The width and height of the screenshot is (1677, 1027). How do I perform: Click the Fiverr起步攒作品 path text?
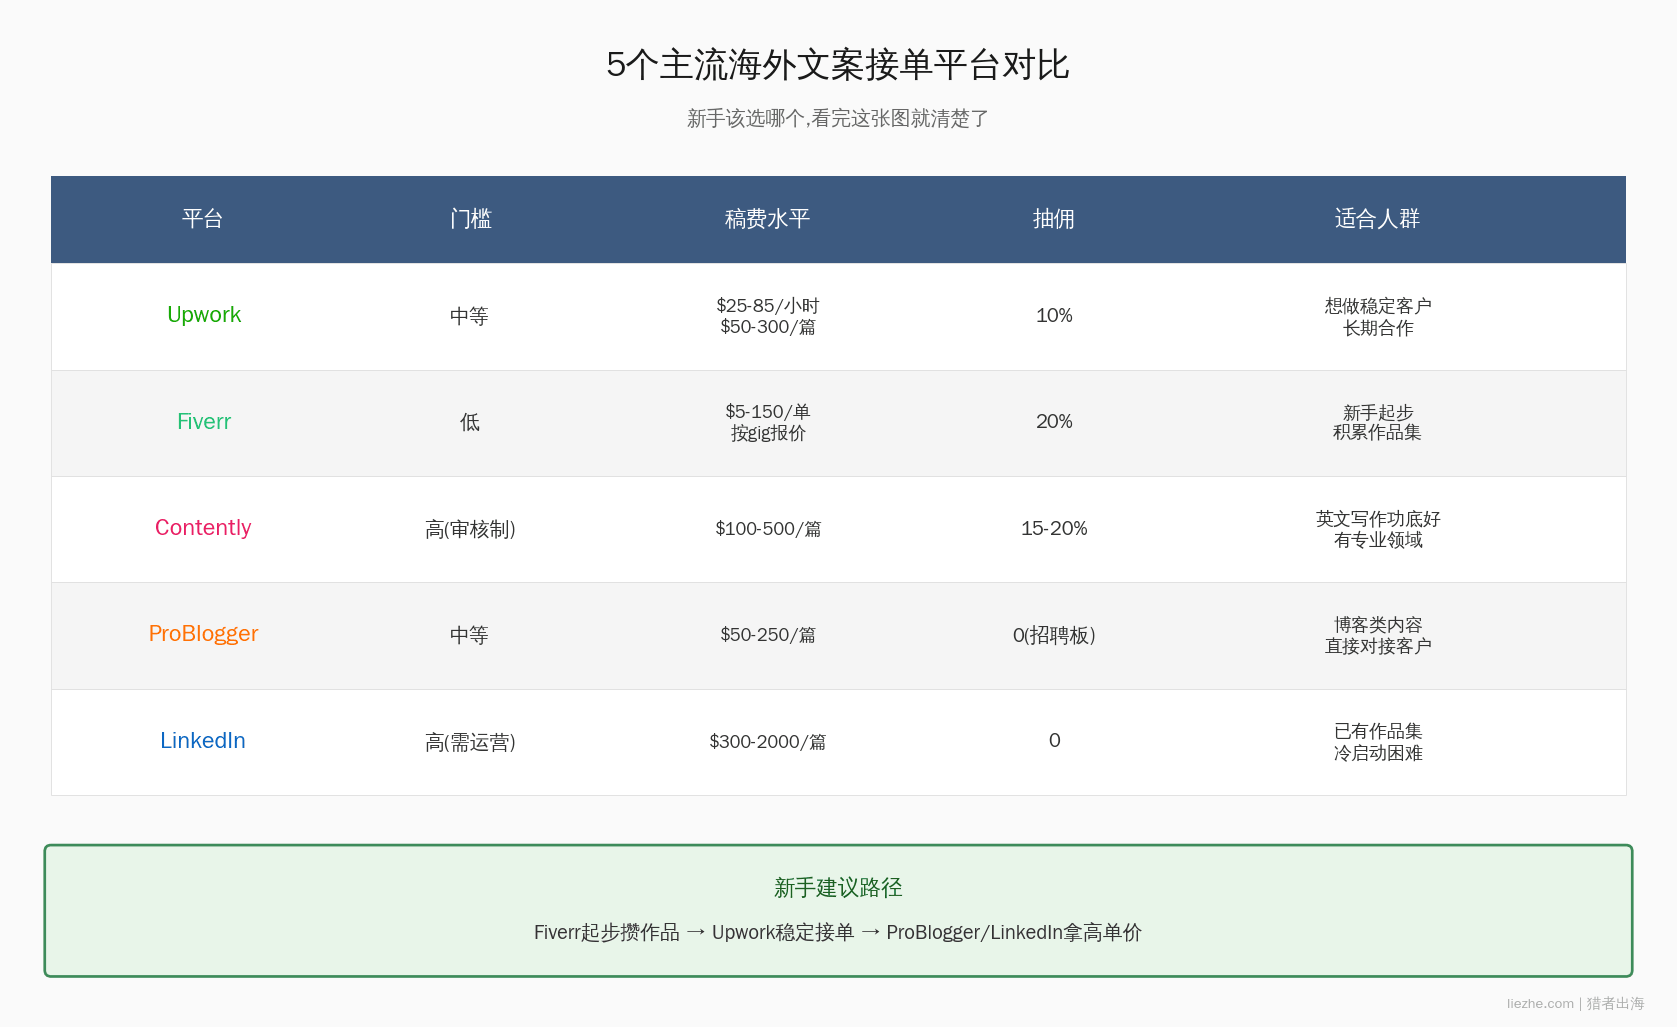606,932
